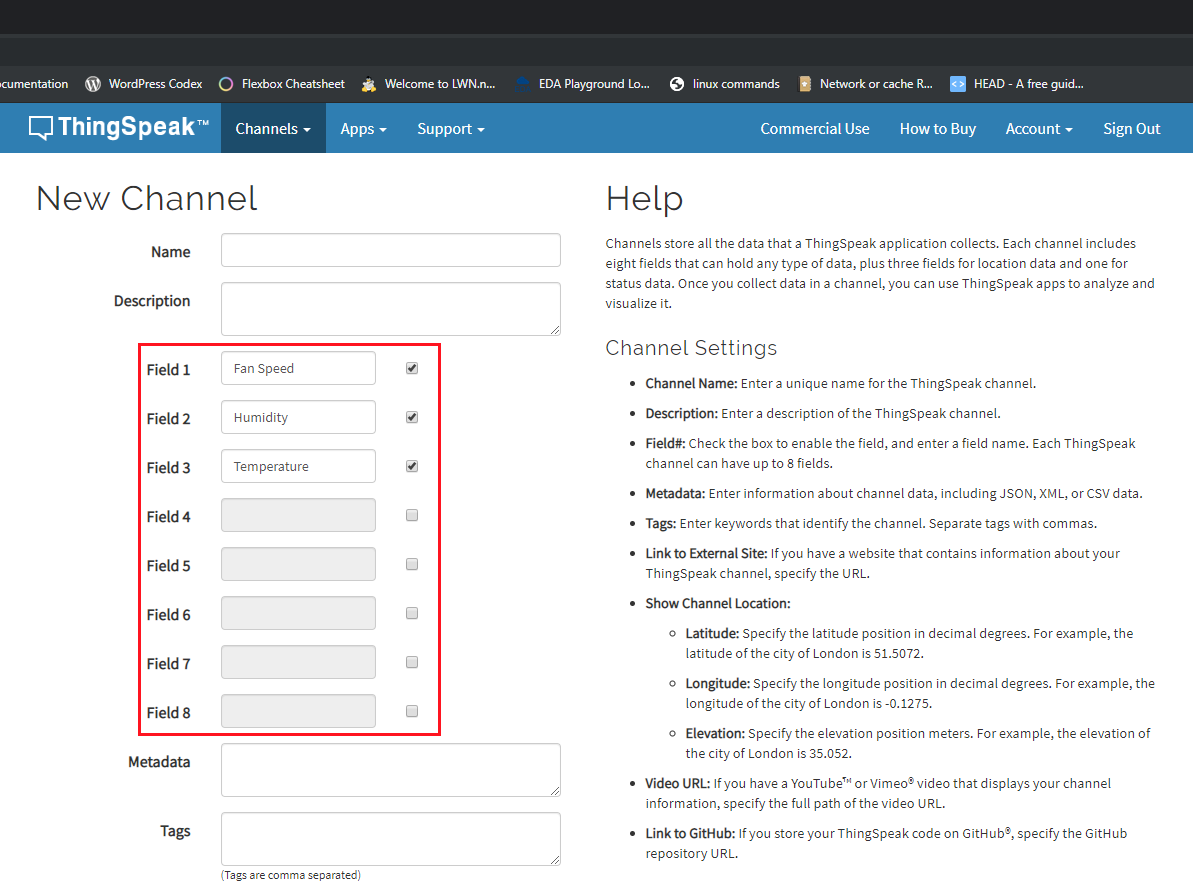Viewport: 1193px width, 885px height.
Task: Uncheck the Field 3 checkbox
Action: point(412,466)
